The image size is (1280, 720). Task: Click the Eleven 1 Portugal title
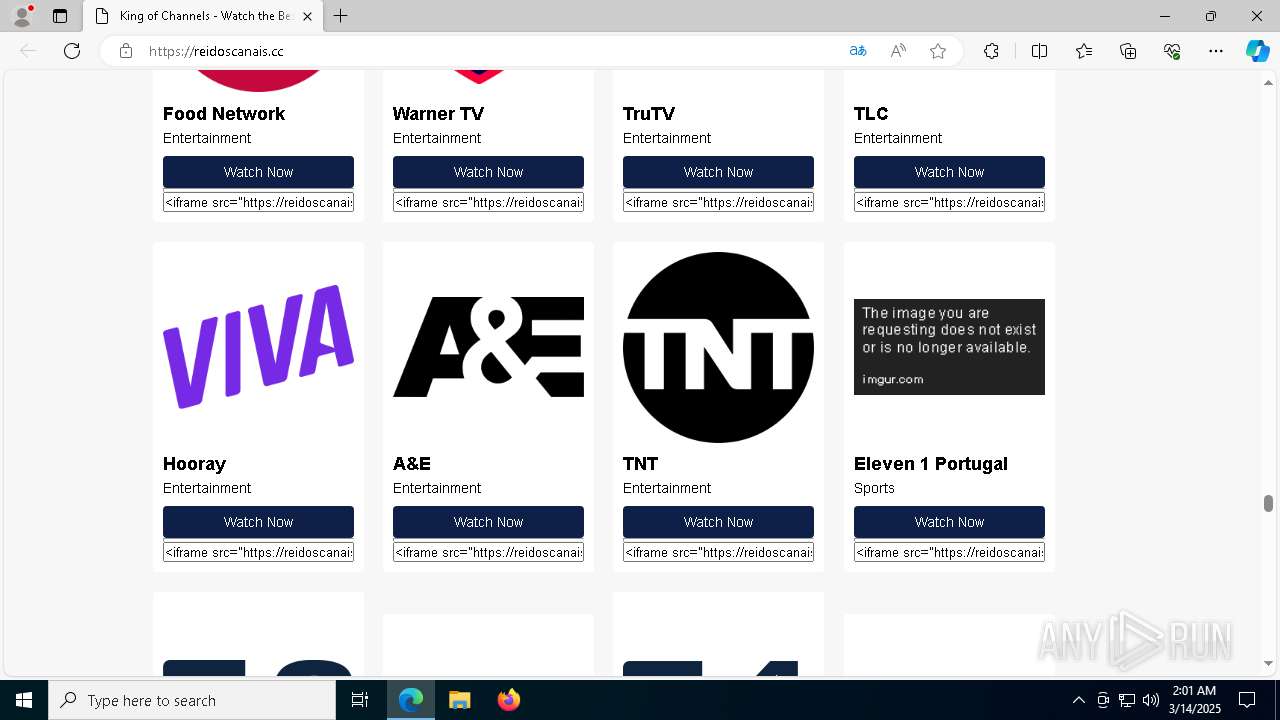(x=931, y=464)
